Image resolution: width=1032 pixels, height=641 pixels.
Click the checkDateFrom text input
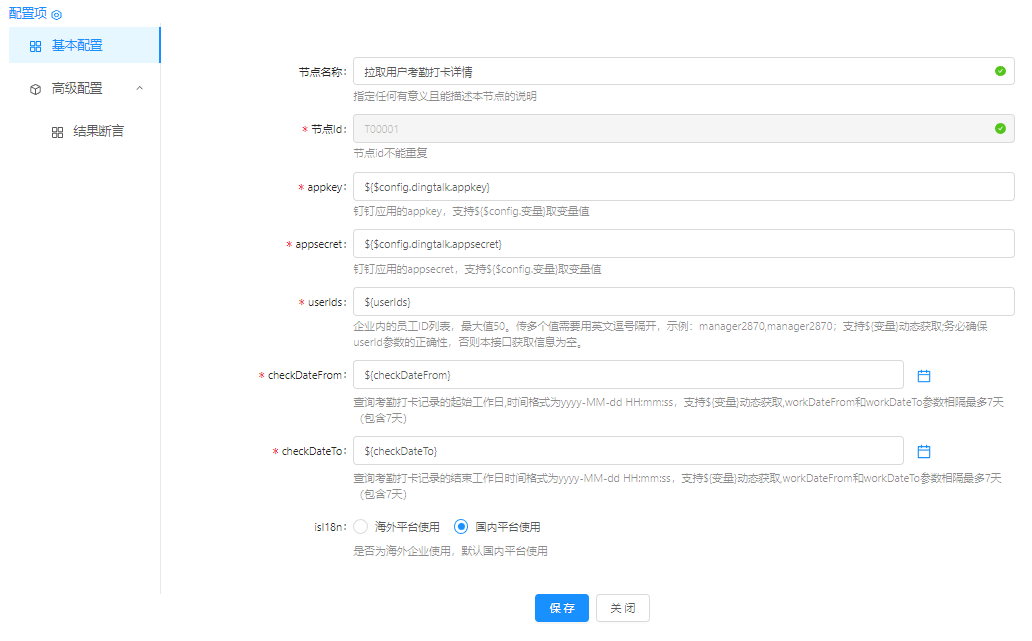(x=628, y=375)
